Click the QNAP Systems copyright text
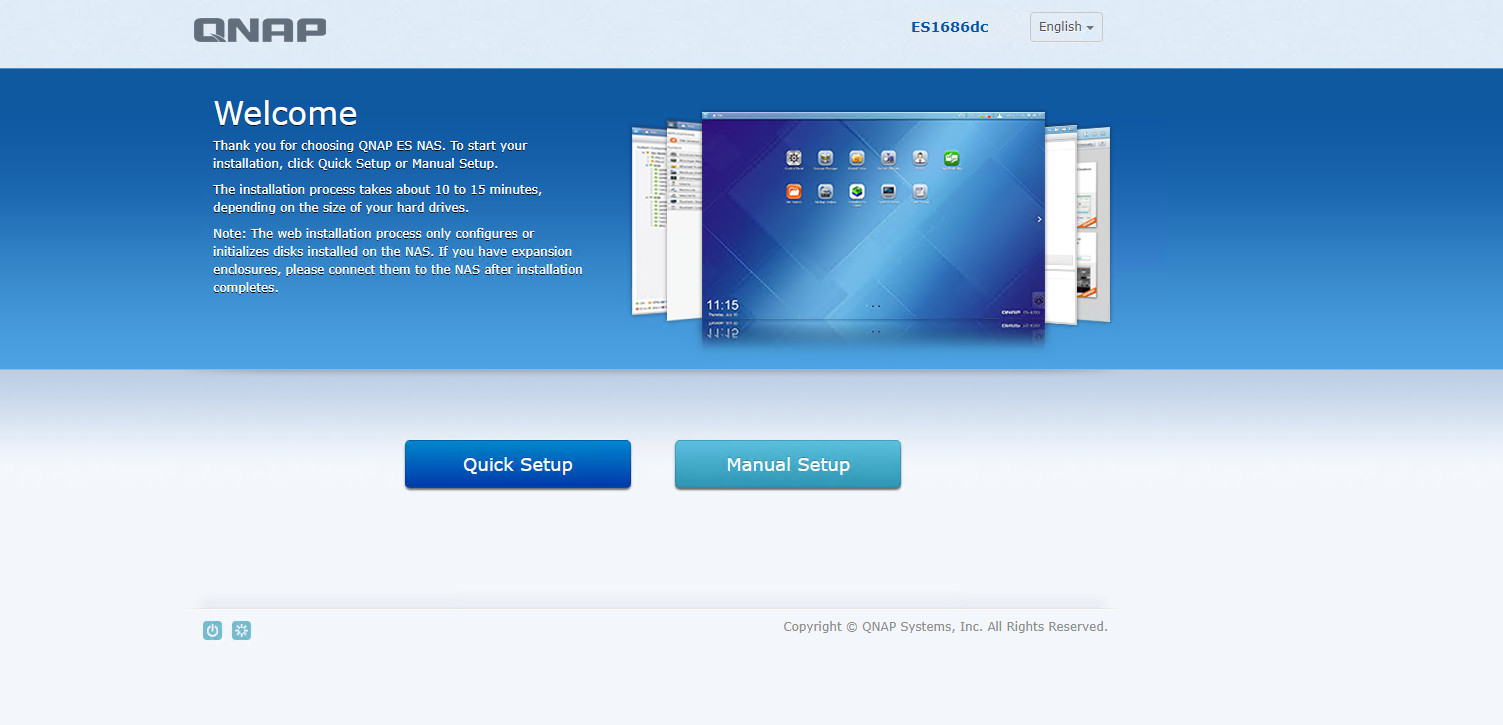This screenshot has width=1503, height=725. (945, 627)
